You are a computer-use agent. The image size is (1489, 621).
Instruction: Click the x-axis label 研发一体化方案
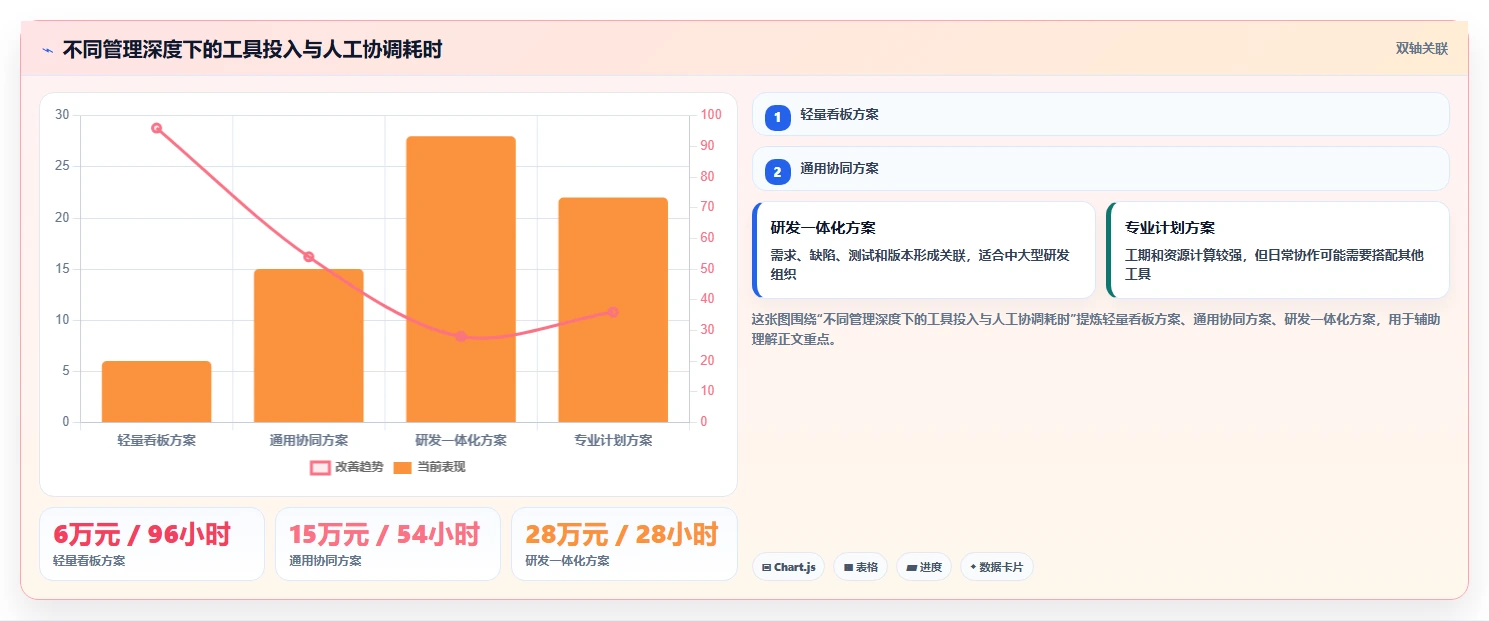pyautogui.click(x=461, y=440)
